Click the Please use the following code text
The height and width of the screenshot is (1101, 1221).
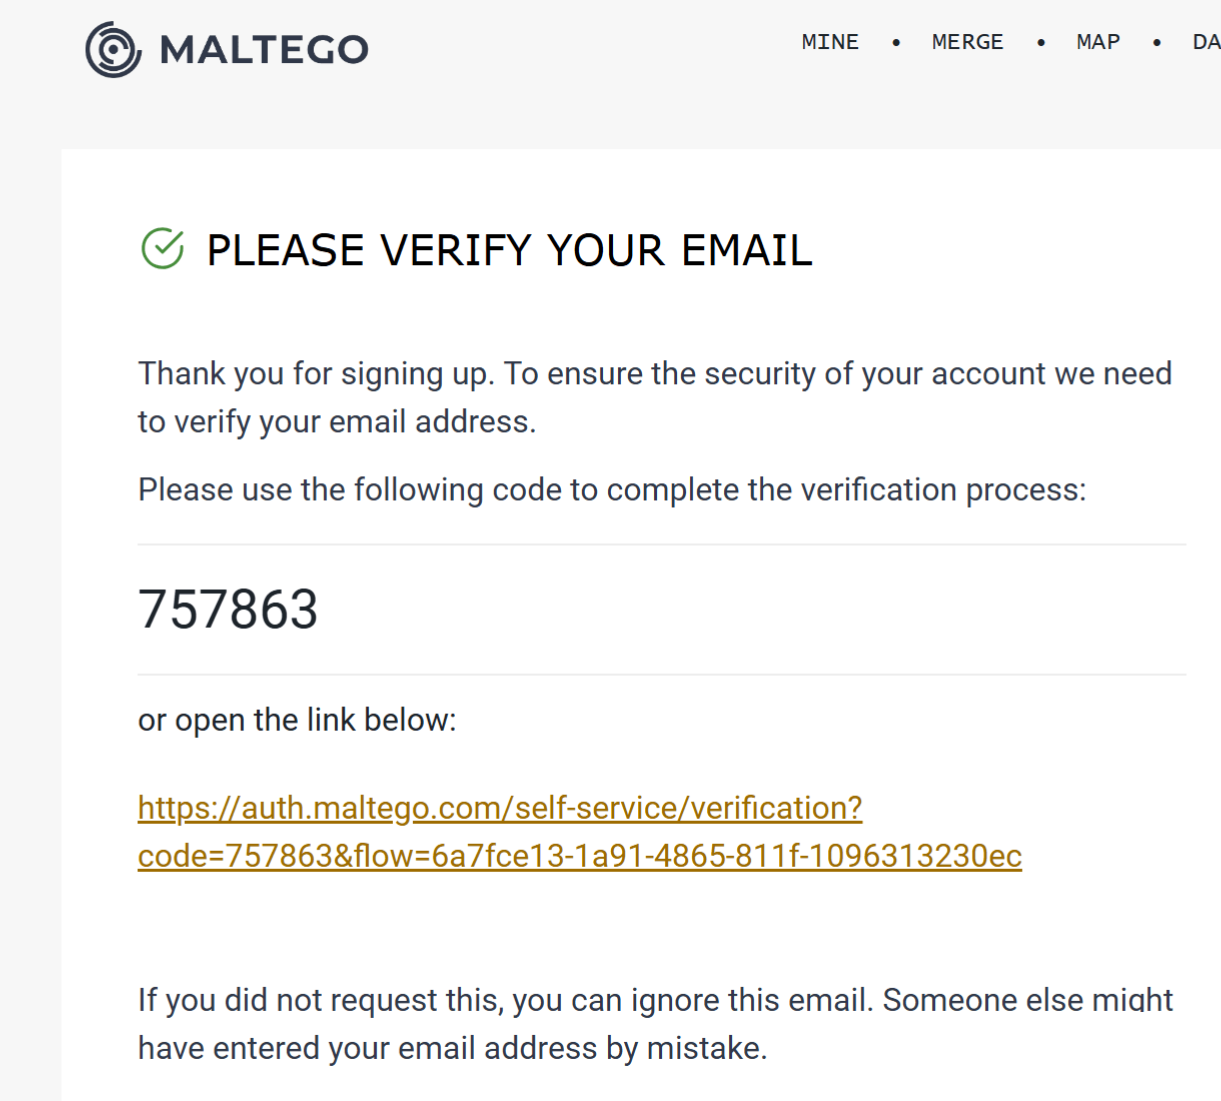[x=612, y=490]
